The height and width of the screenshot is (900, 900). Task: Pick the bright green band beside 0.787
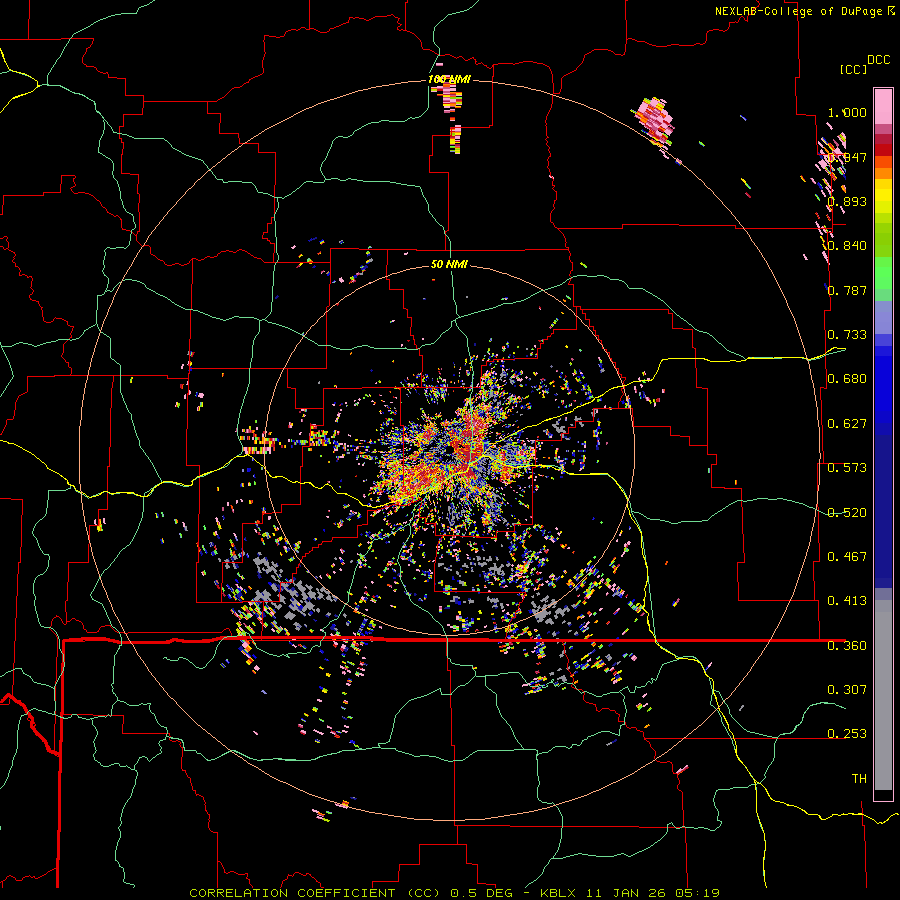[x=883, y=273]
